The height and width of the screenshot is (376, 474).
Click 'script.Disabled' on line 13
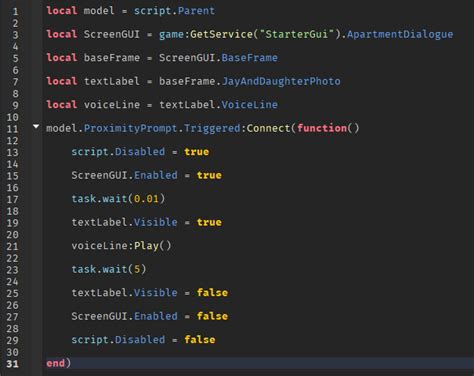[x=118, y=152]
